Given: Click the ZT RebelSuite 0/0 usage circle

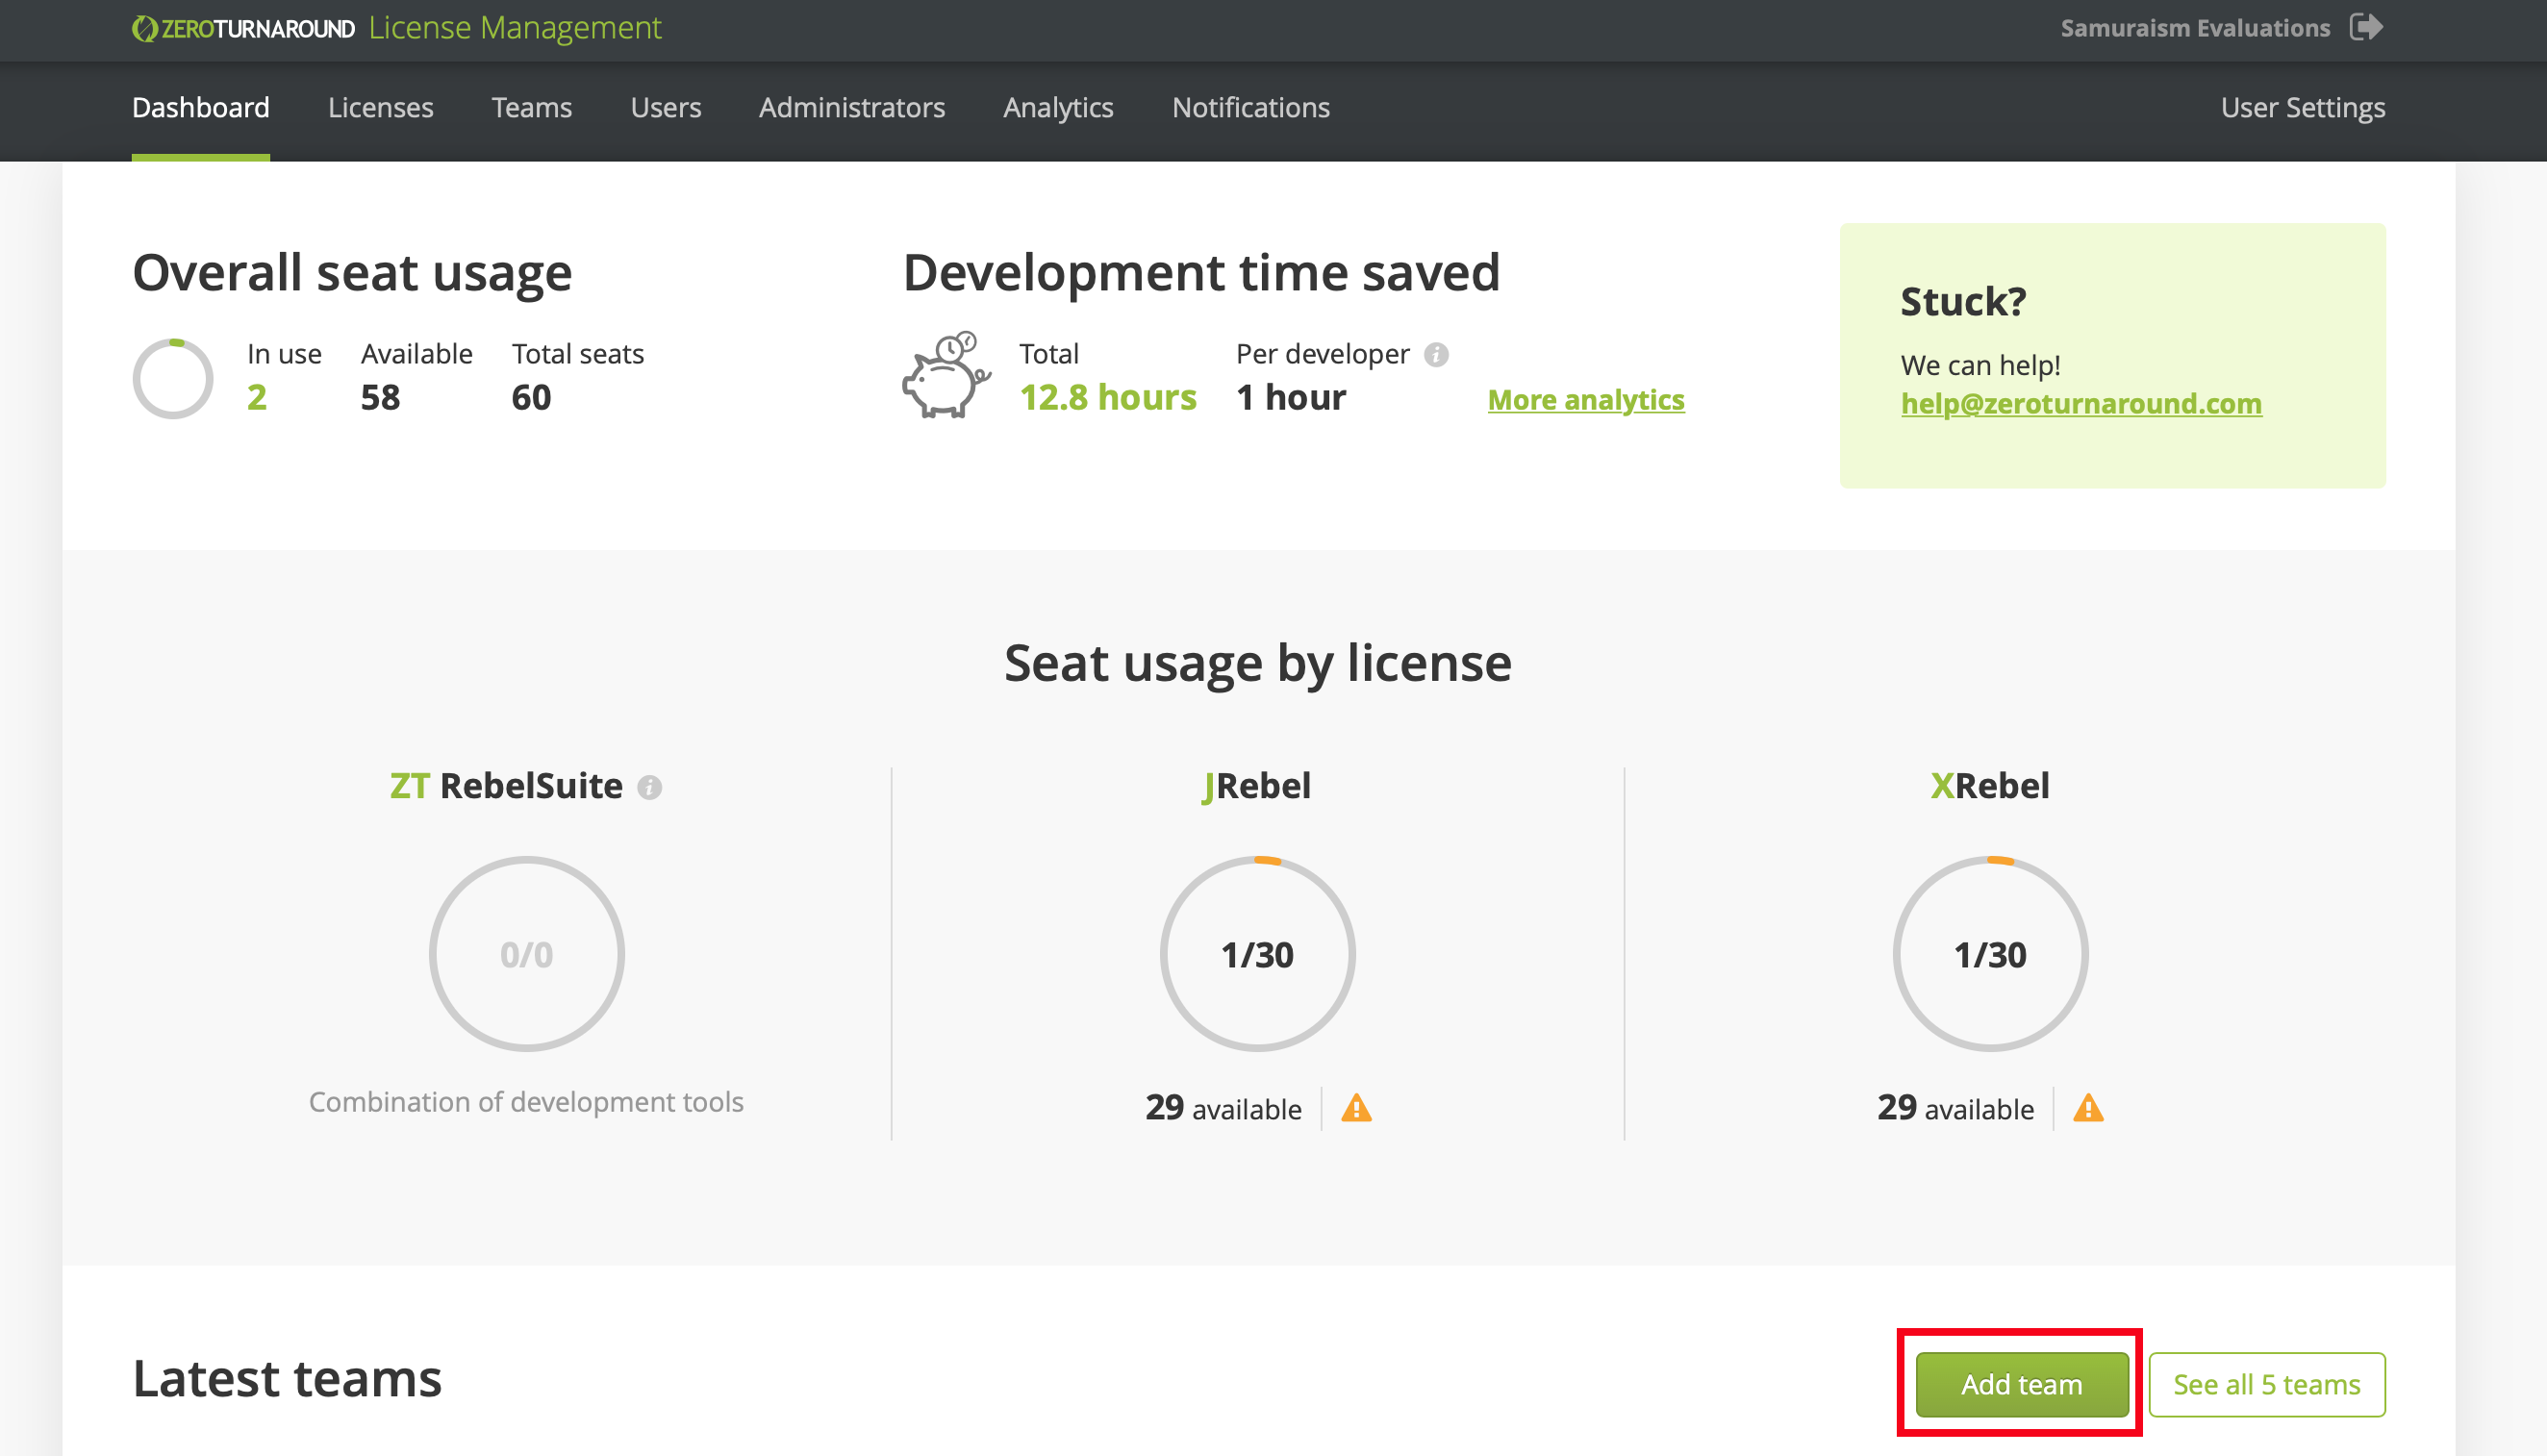Looking at the screenshot, I should (527, 954).
